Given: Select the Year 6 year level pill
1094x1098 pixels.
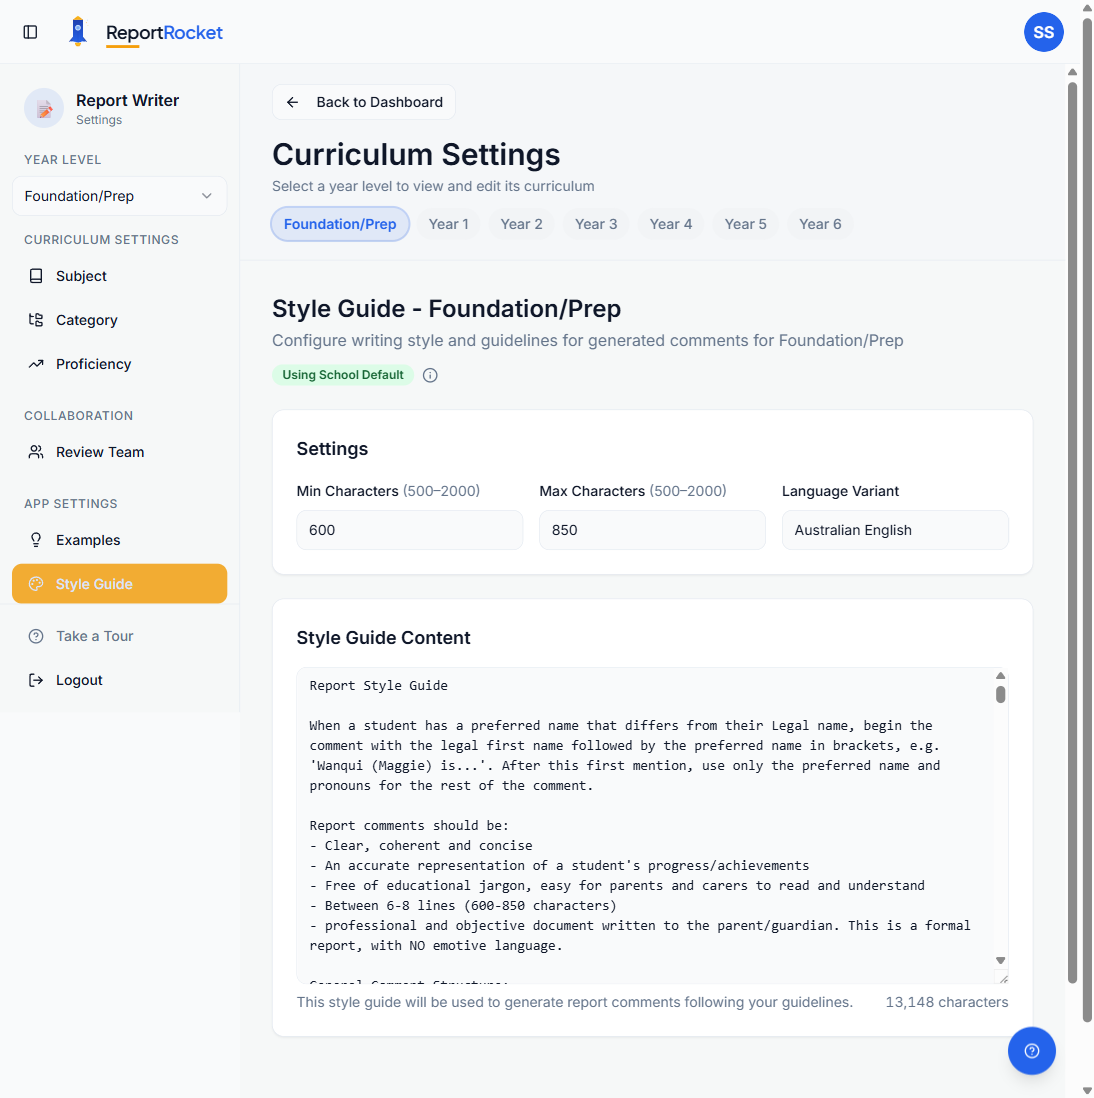Looking at the screenshot, I should point(819,224).
